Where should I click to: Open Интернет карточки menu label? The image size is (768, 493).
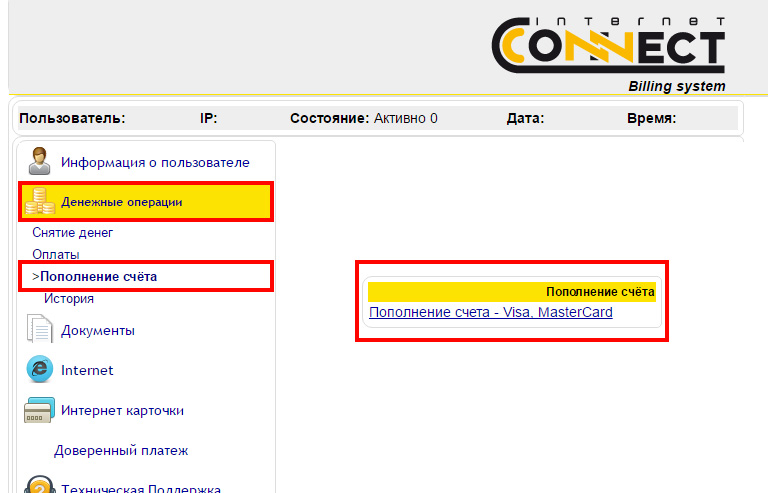(x=122, y=410)
